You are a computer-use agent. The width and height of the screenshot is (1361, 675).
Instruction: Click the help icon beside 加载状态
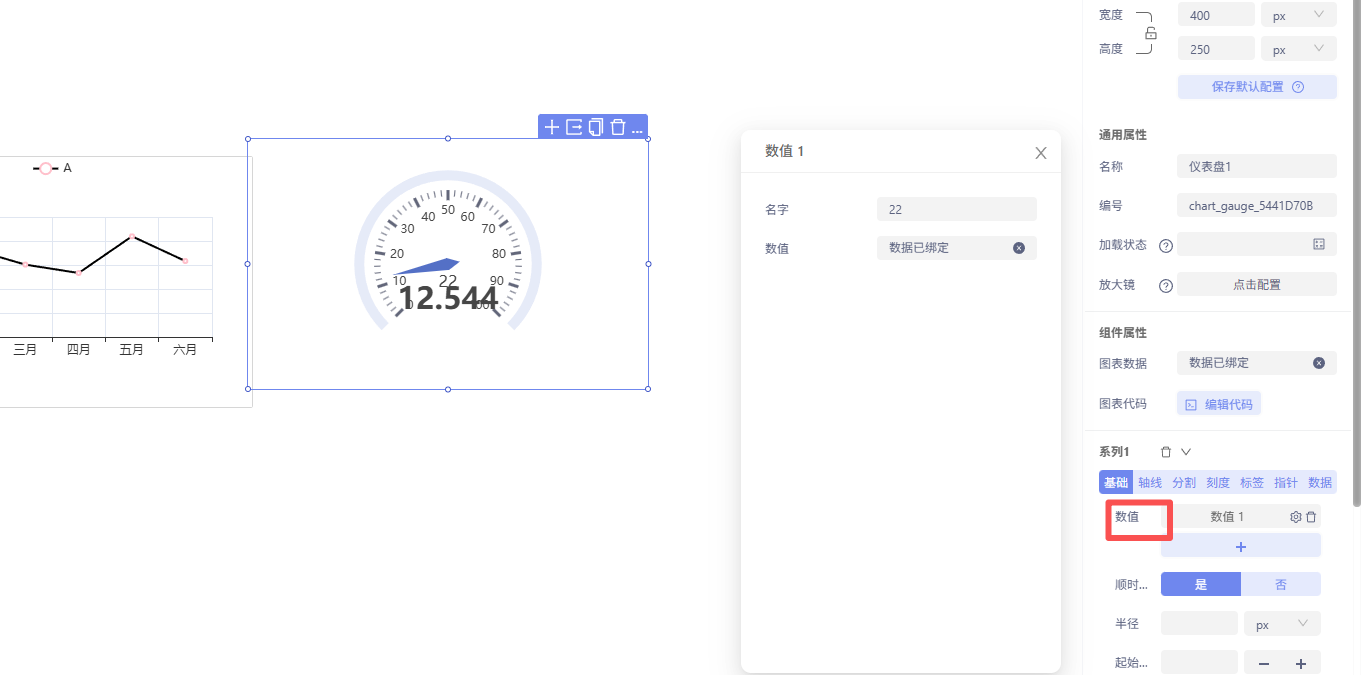[x=1165, y=246]
